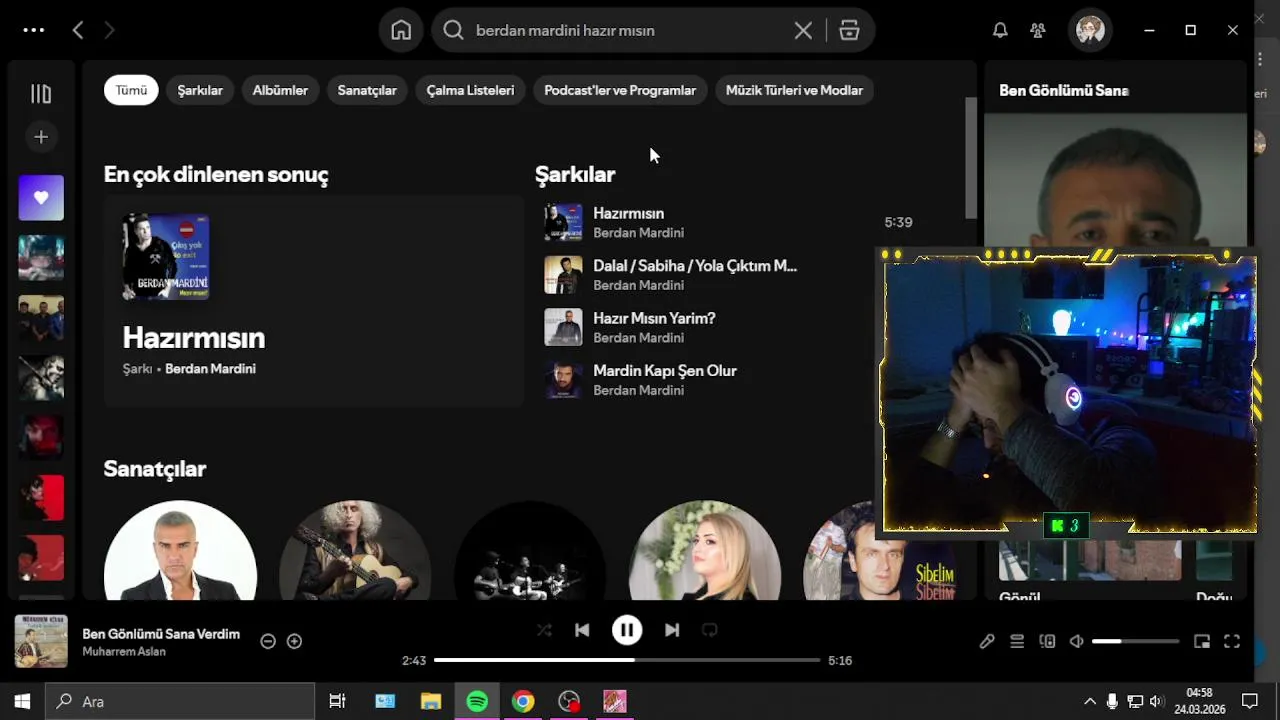
Task: Click the main results vertical scrollbar
Action: point(970,158)
